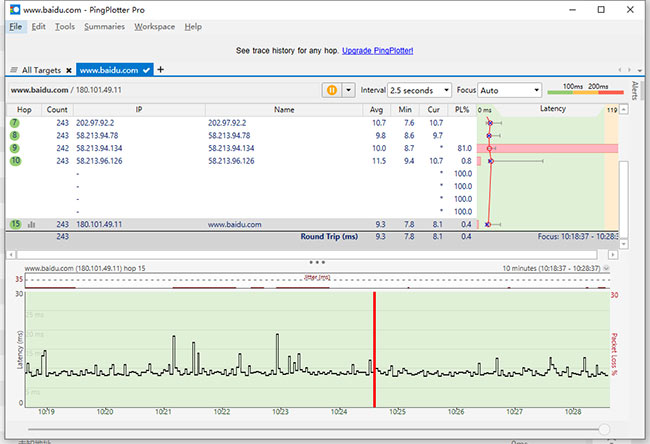Click the Upgrade PingPlotter link
The width and height of the screenshot is (650, 444).
(x=377, y=51)
